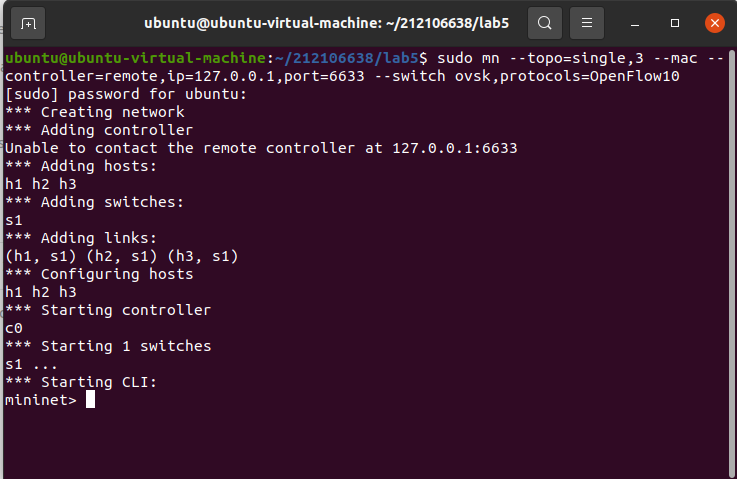This screenshot has width=737, height=479.
Task: Click the window title text
Action: click(x=327, y=23)
